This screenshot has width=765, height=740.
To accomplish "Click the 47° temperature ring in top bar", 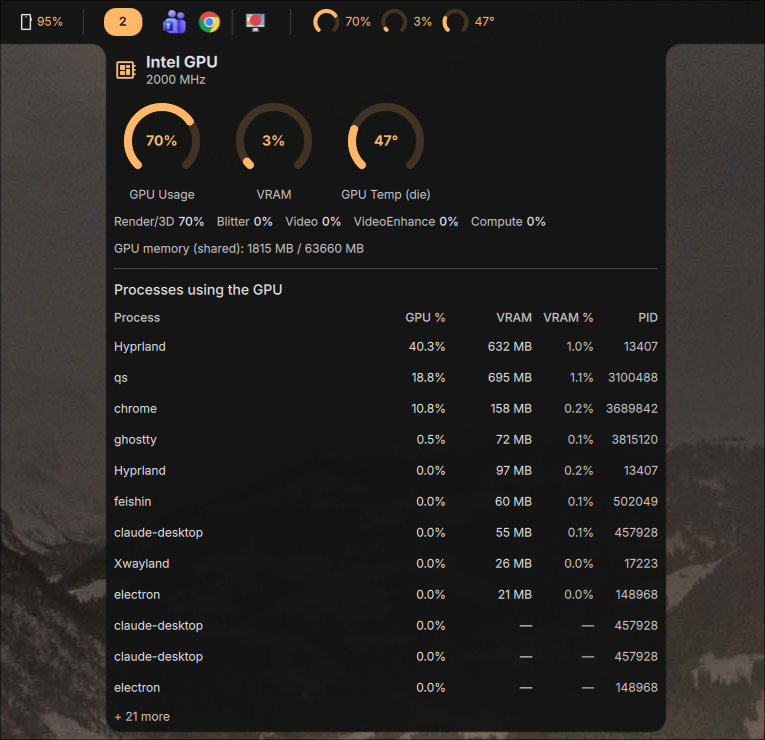I will 455,22.
